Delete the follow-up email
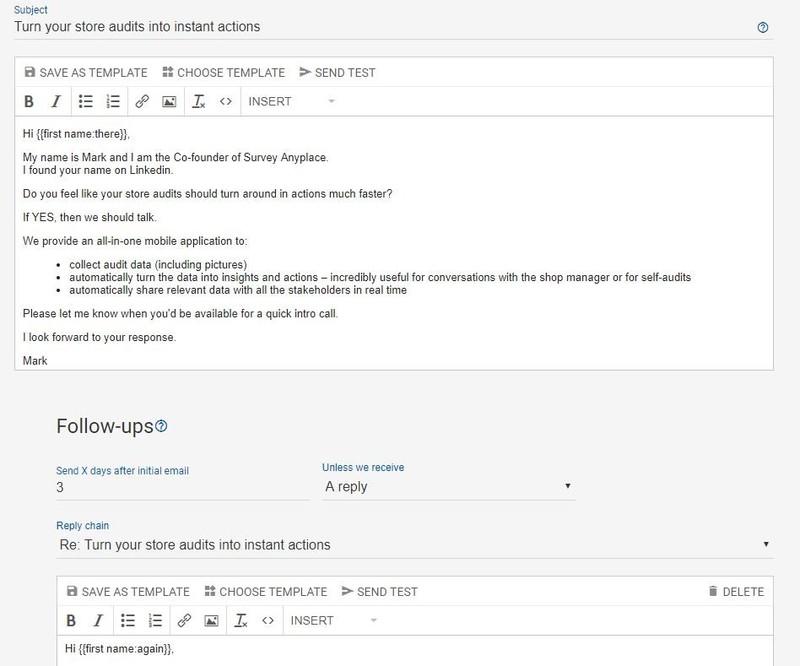 (735, 591)
